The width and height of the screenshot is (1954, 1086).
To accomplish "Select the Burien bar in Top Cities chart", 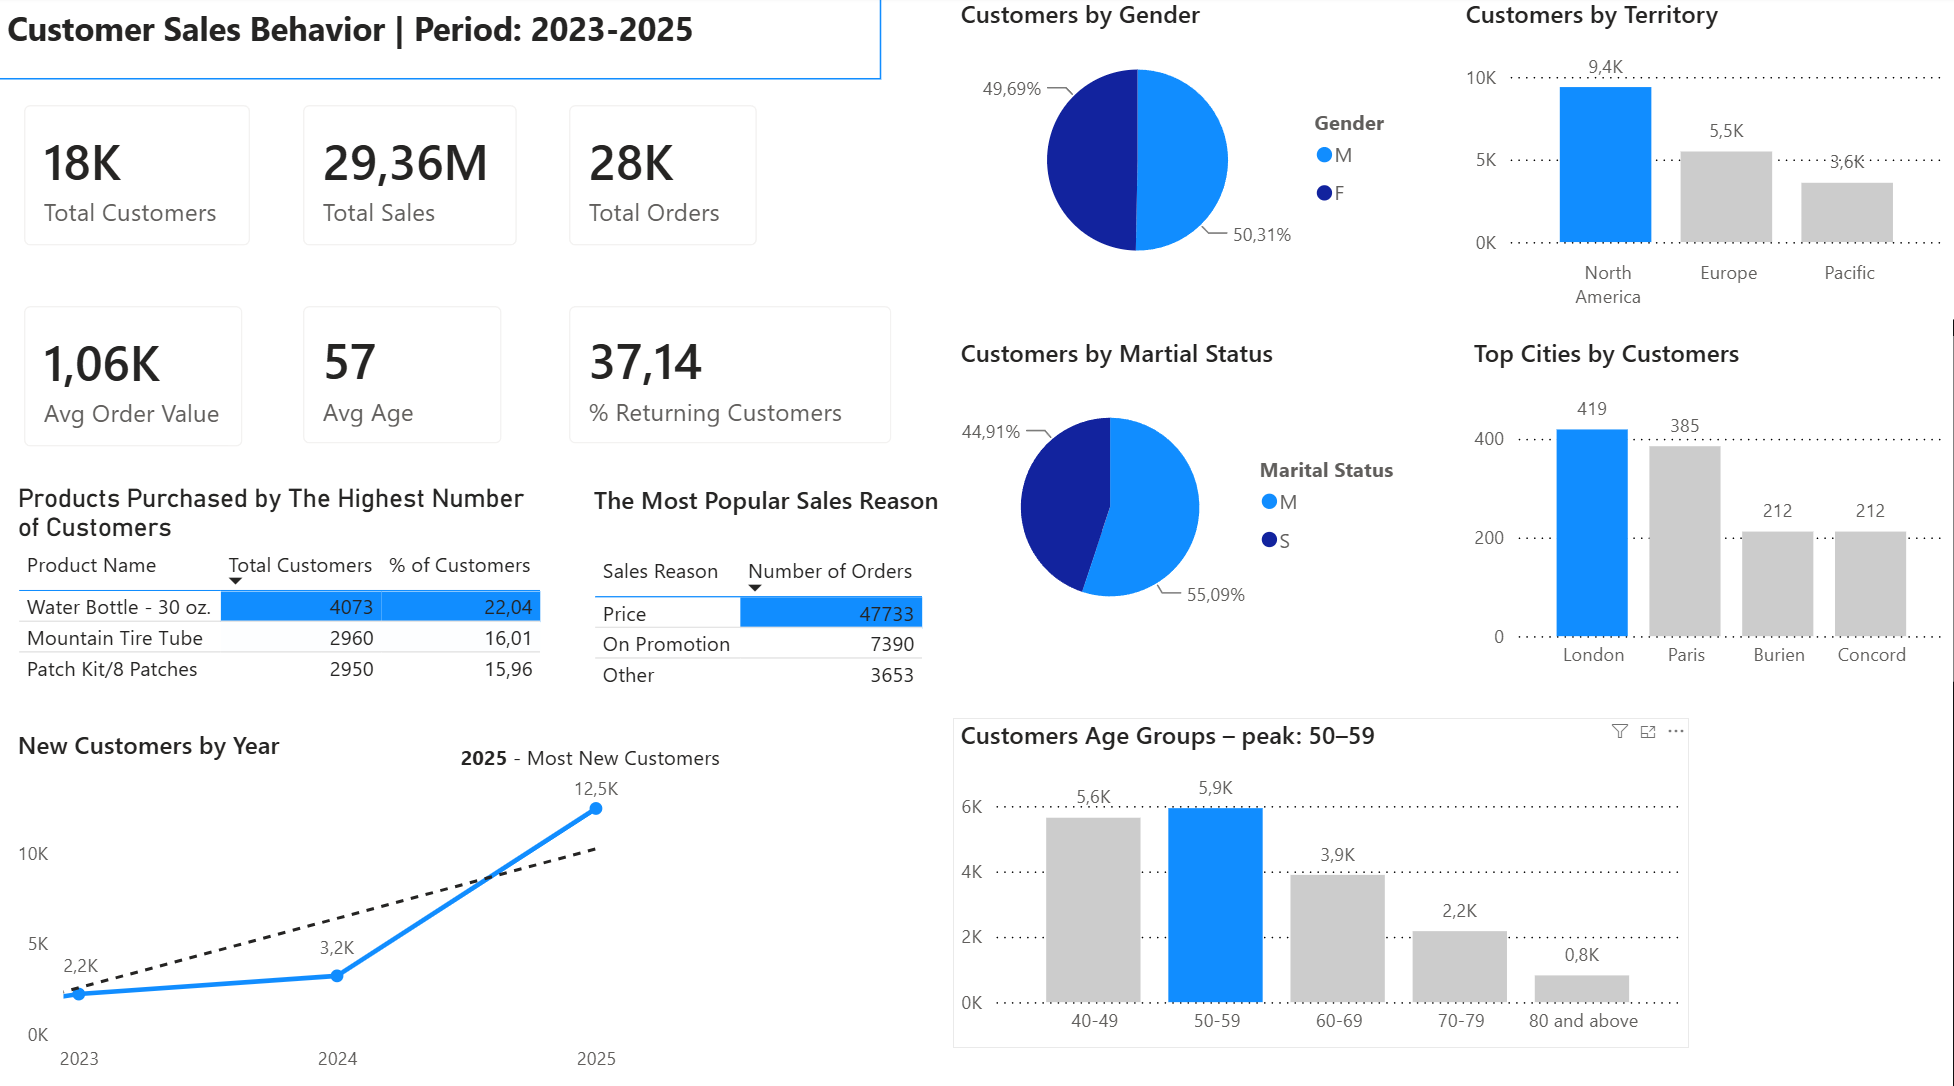I will [1778, 584].
